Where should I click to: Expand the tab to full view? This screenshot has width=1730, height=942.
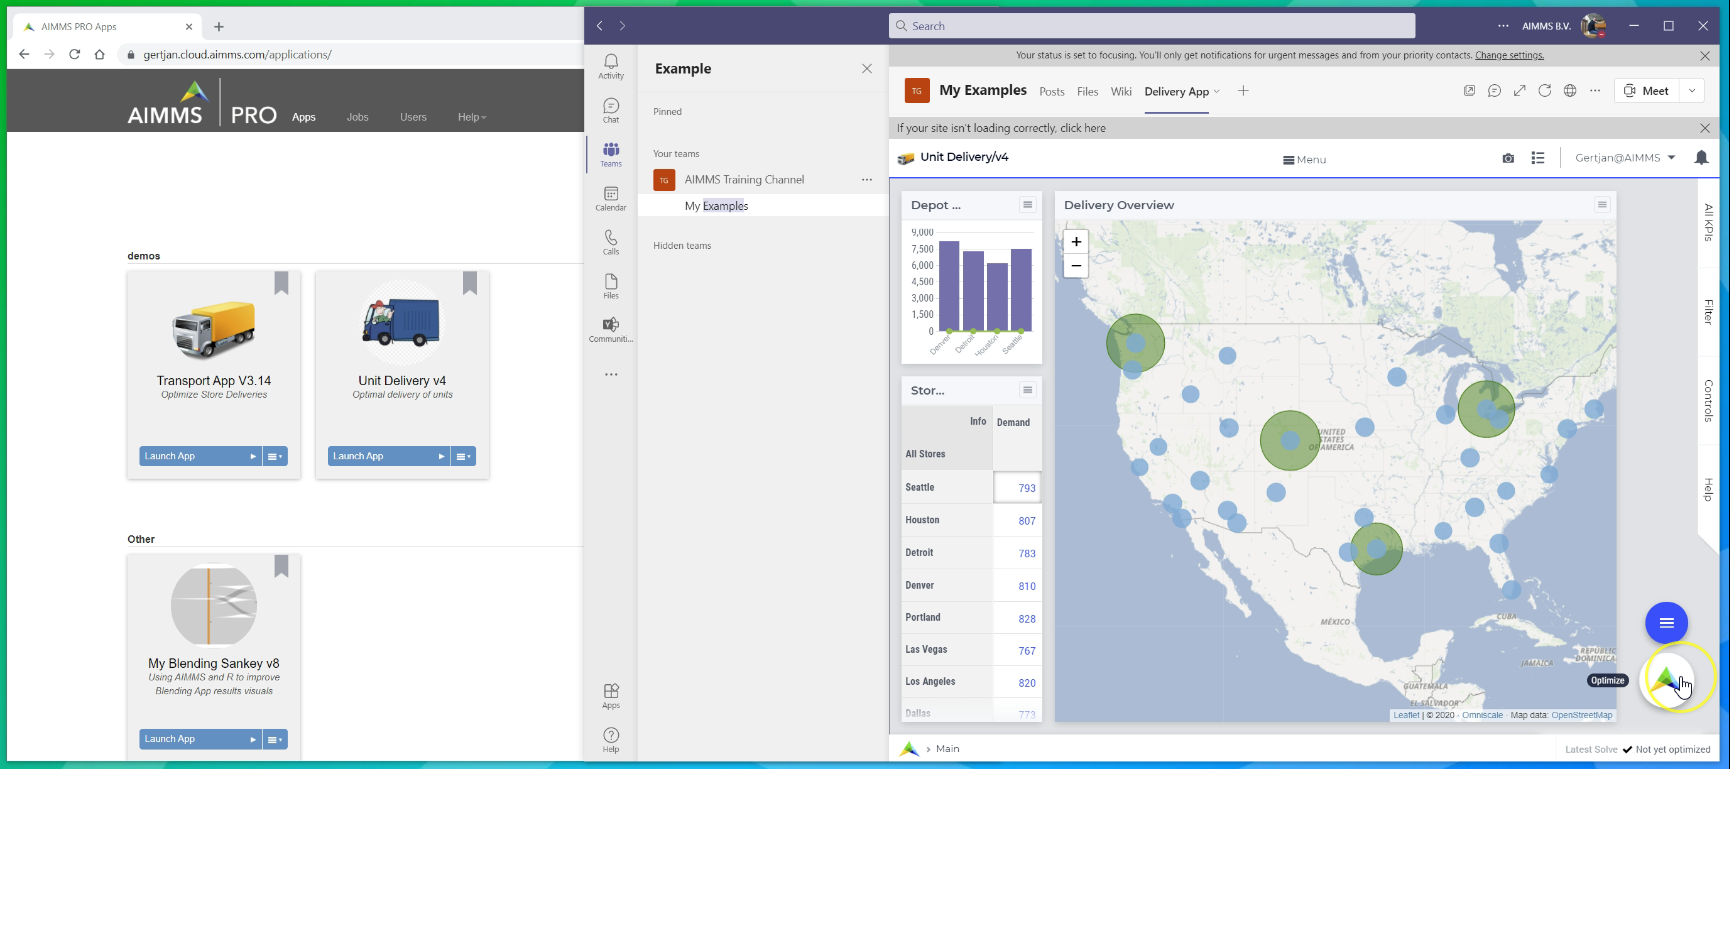(1519, 91)
